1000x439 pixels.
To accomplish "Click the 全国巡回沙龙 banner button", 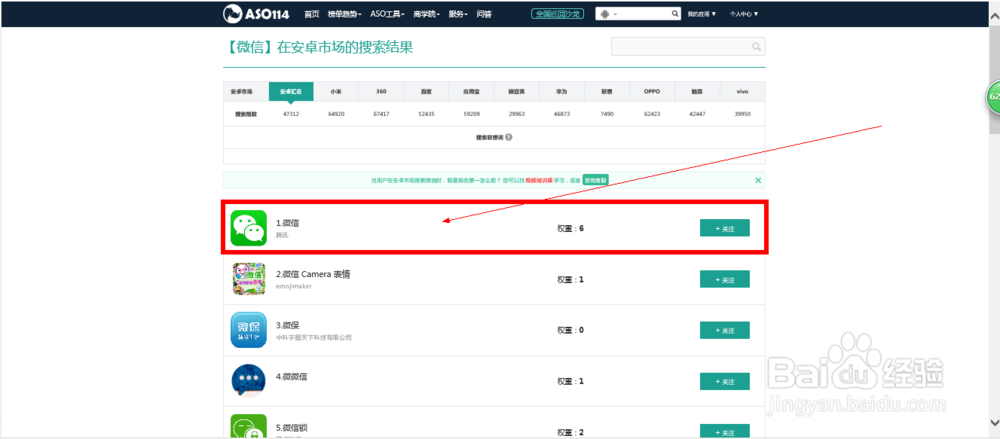I will click(x=557, y=14).
